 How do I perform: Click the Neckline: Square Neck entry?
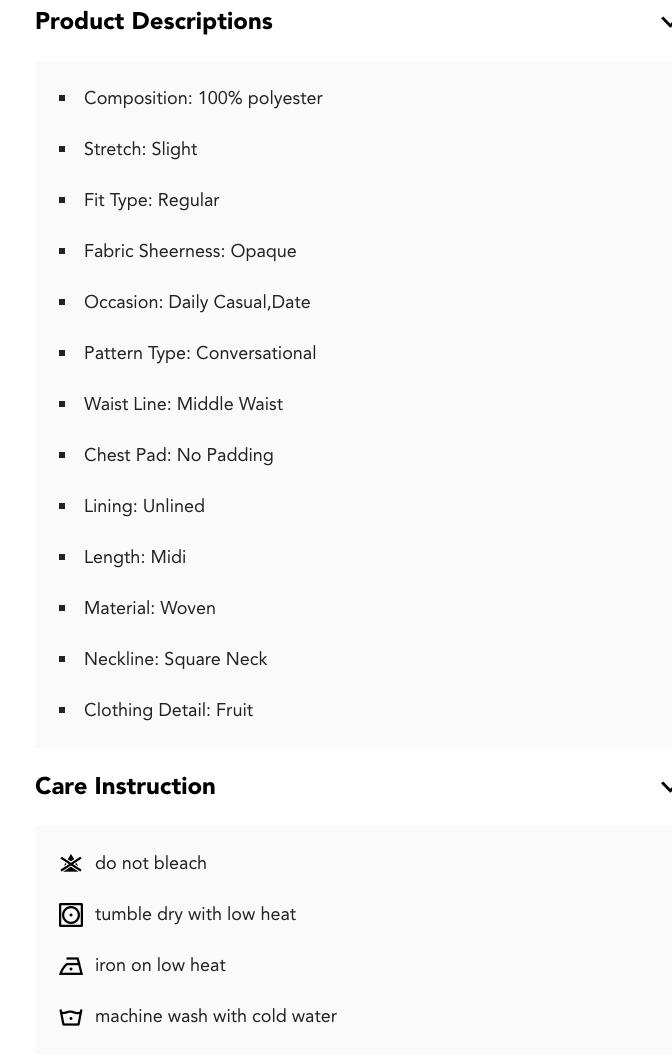tap(176, 660)
